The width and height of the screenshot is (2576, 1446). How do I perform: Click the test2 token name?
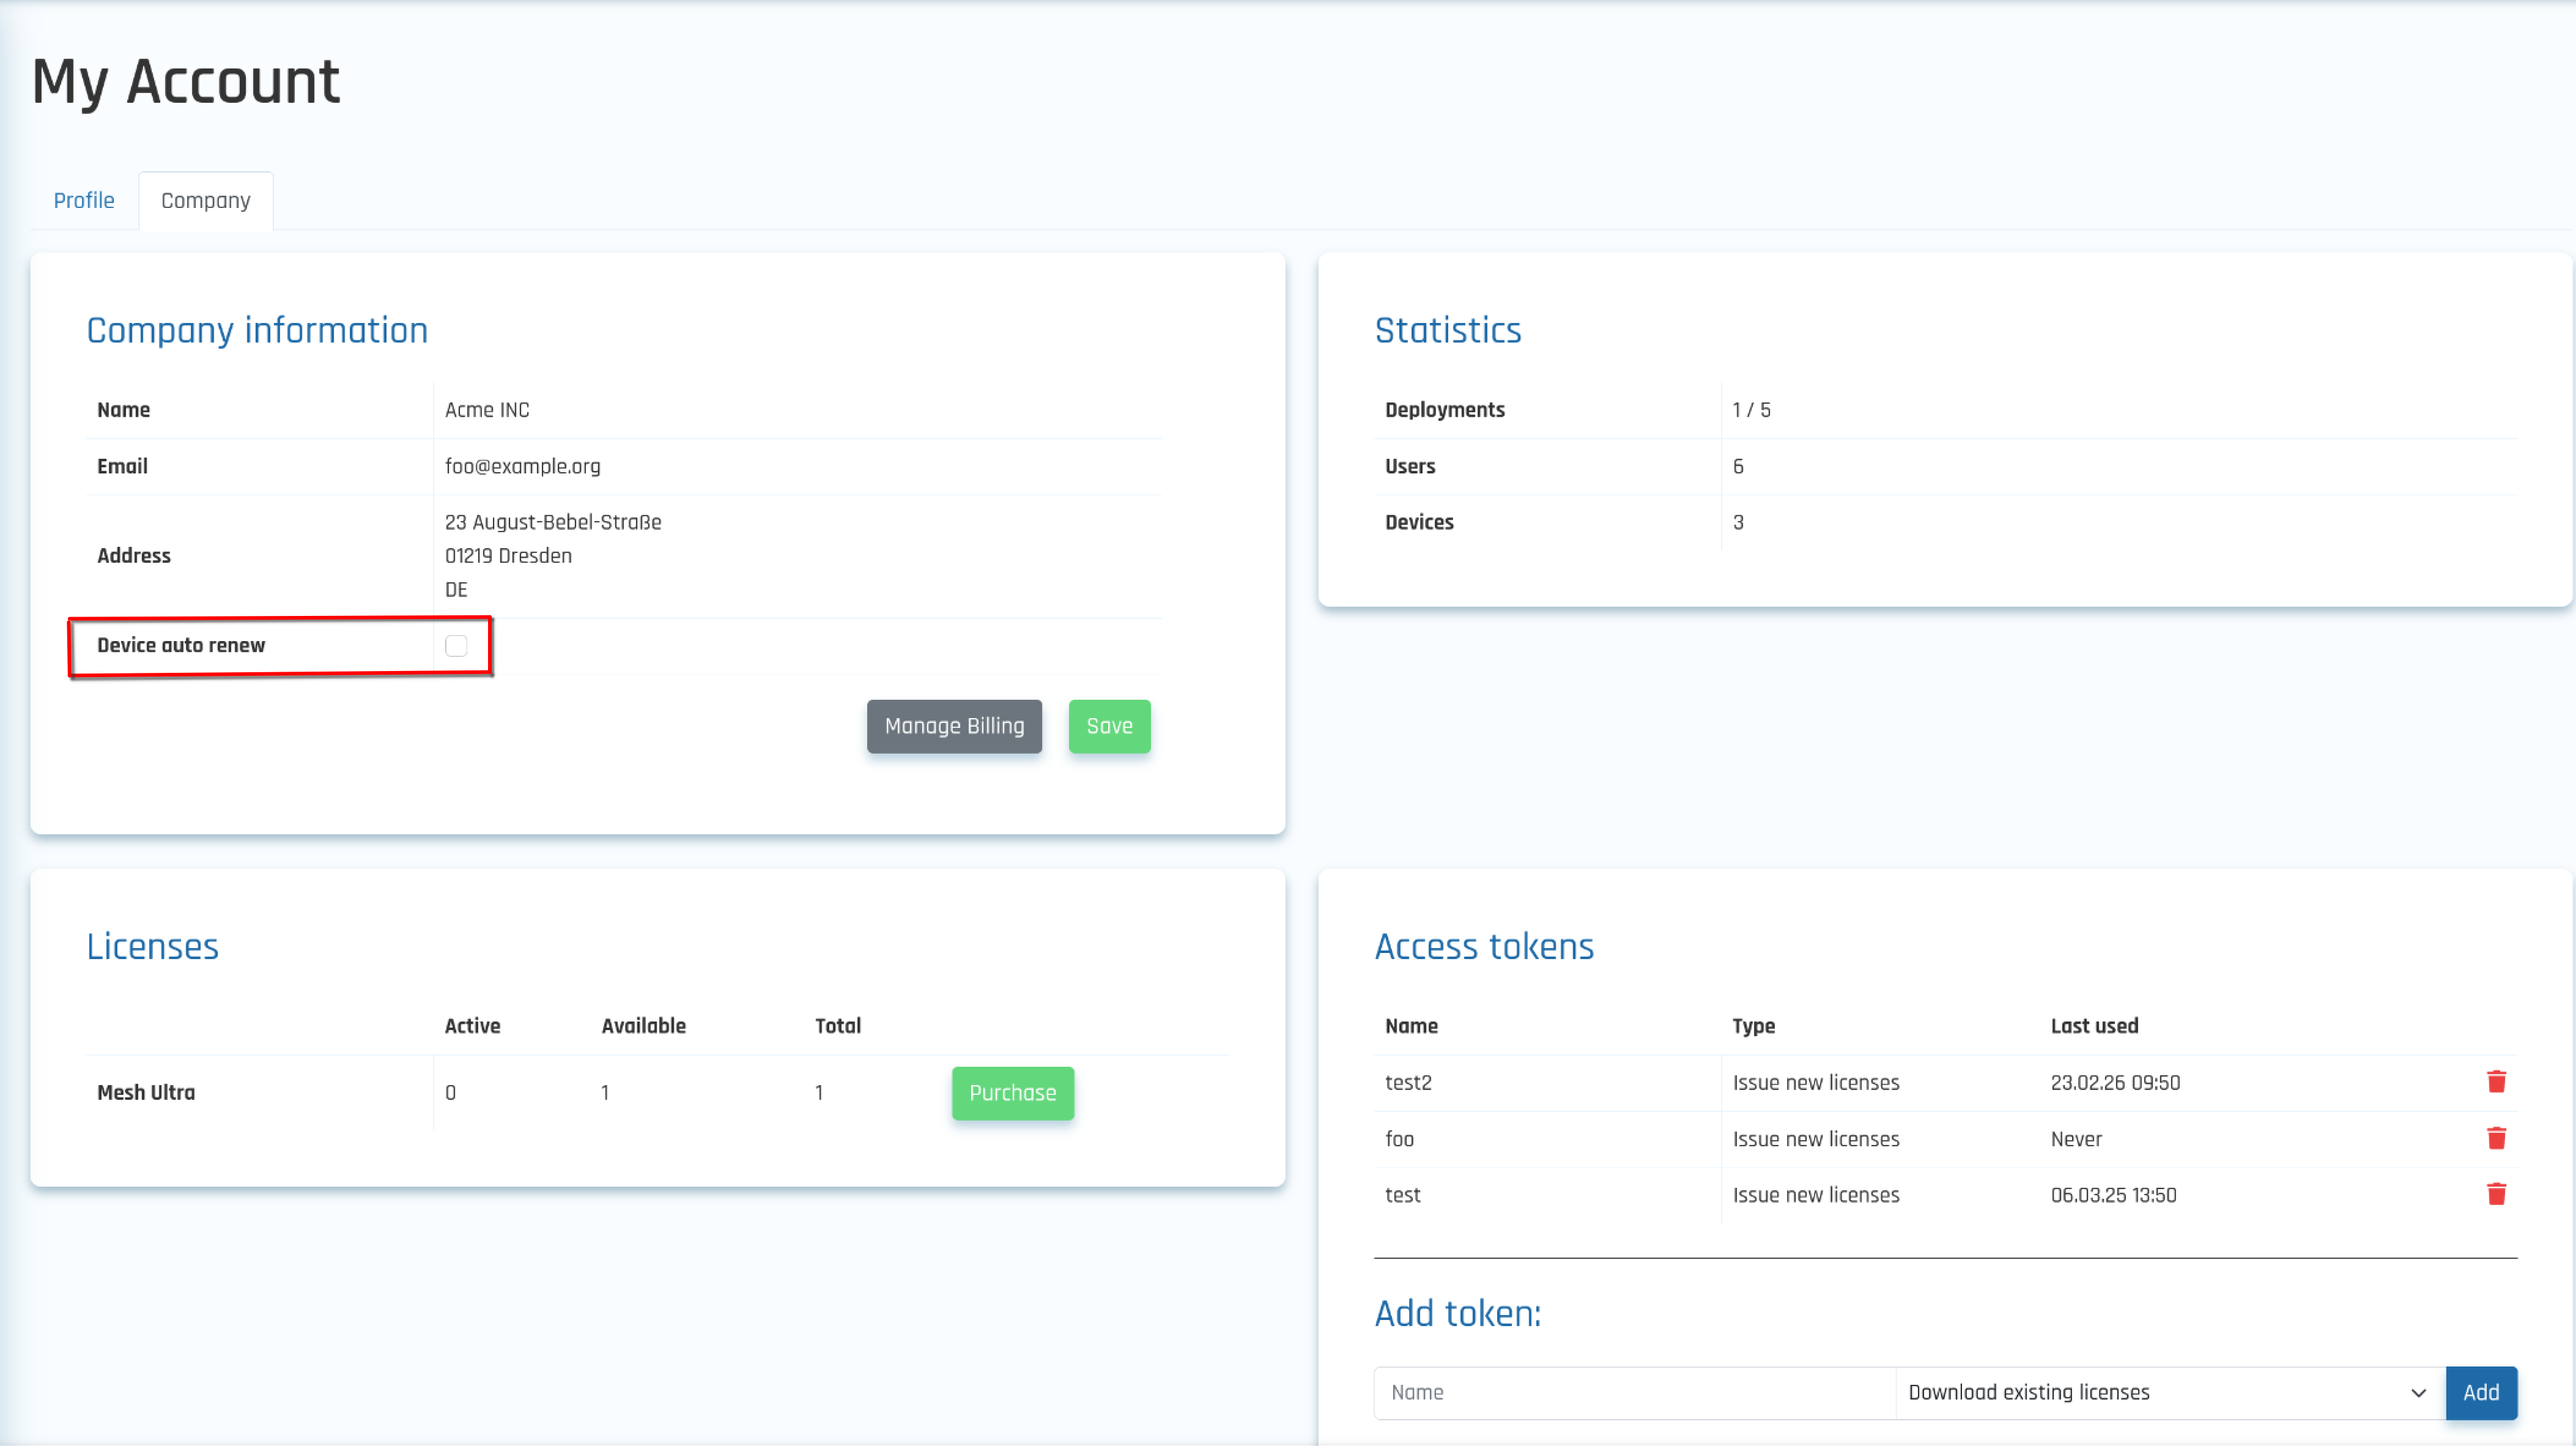click(x=1408, y=1082)
